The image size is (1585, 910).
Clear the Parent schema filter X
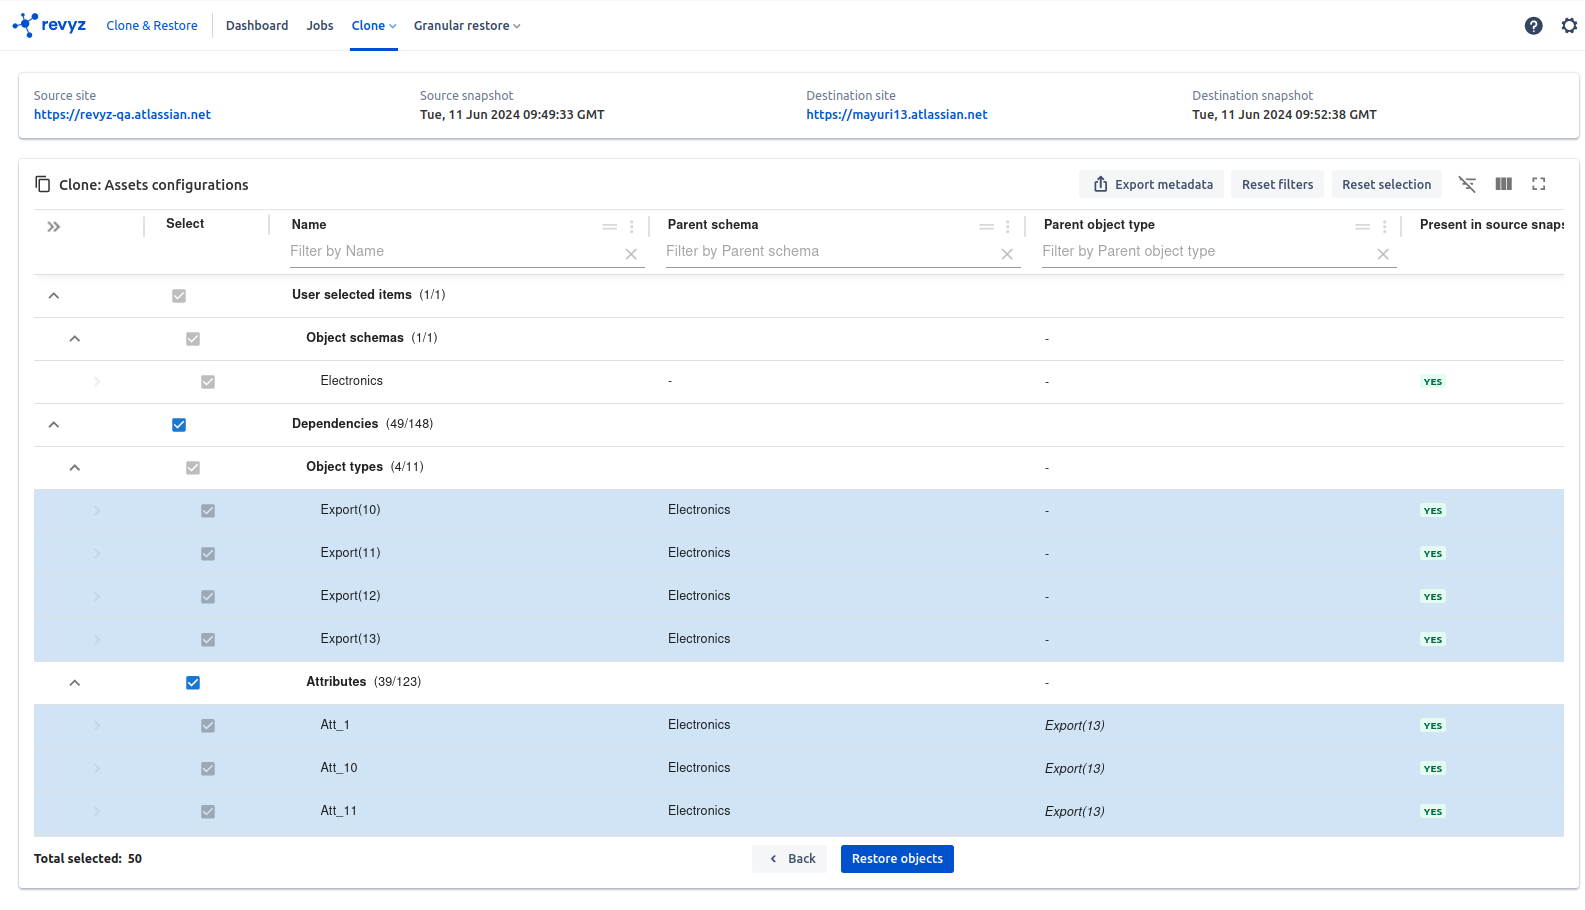[1007, 254]
